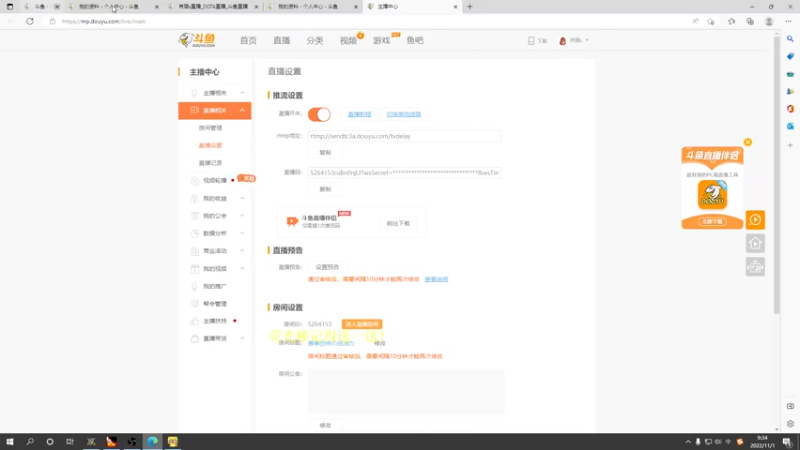The height and width of the screenshot is (450, 800).
Task: Open 我的推广 in the sidebar
Action: pos(215,286)
